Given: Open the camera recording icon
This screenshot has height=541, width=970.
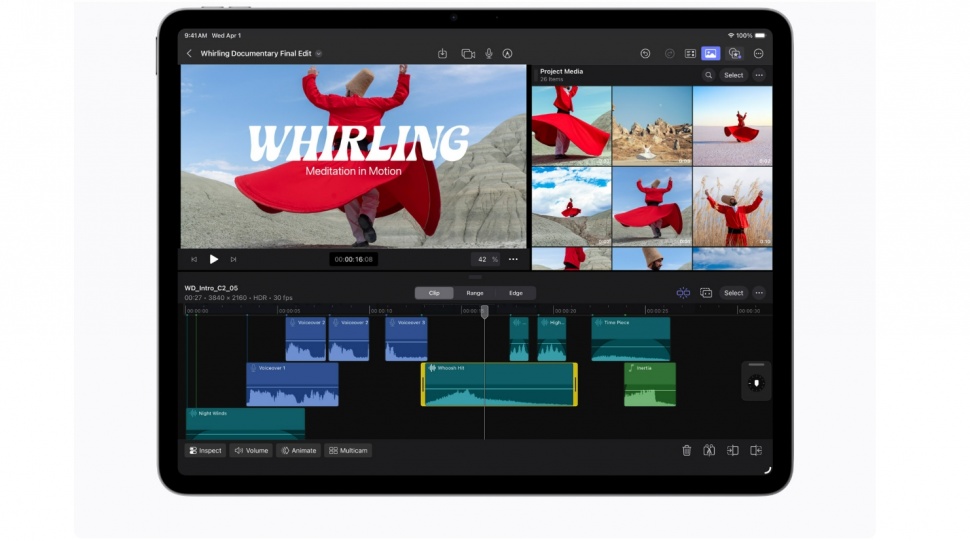Looking at the screenshot, I should click(x=468, y=54).
